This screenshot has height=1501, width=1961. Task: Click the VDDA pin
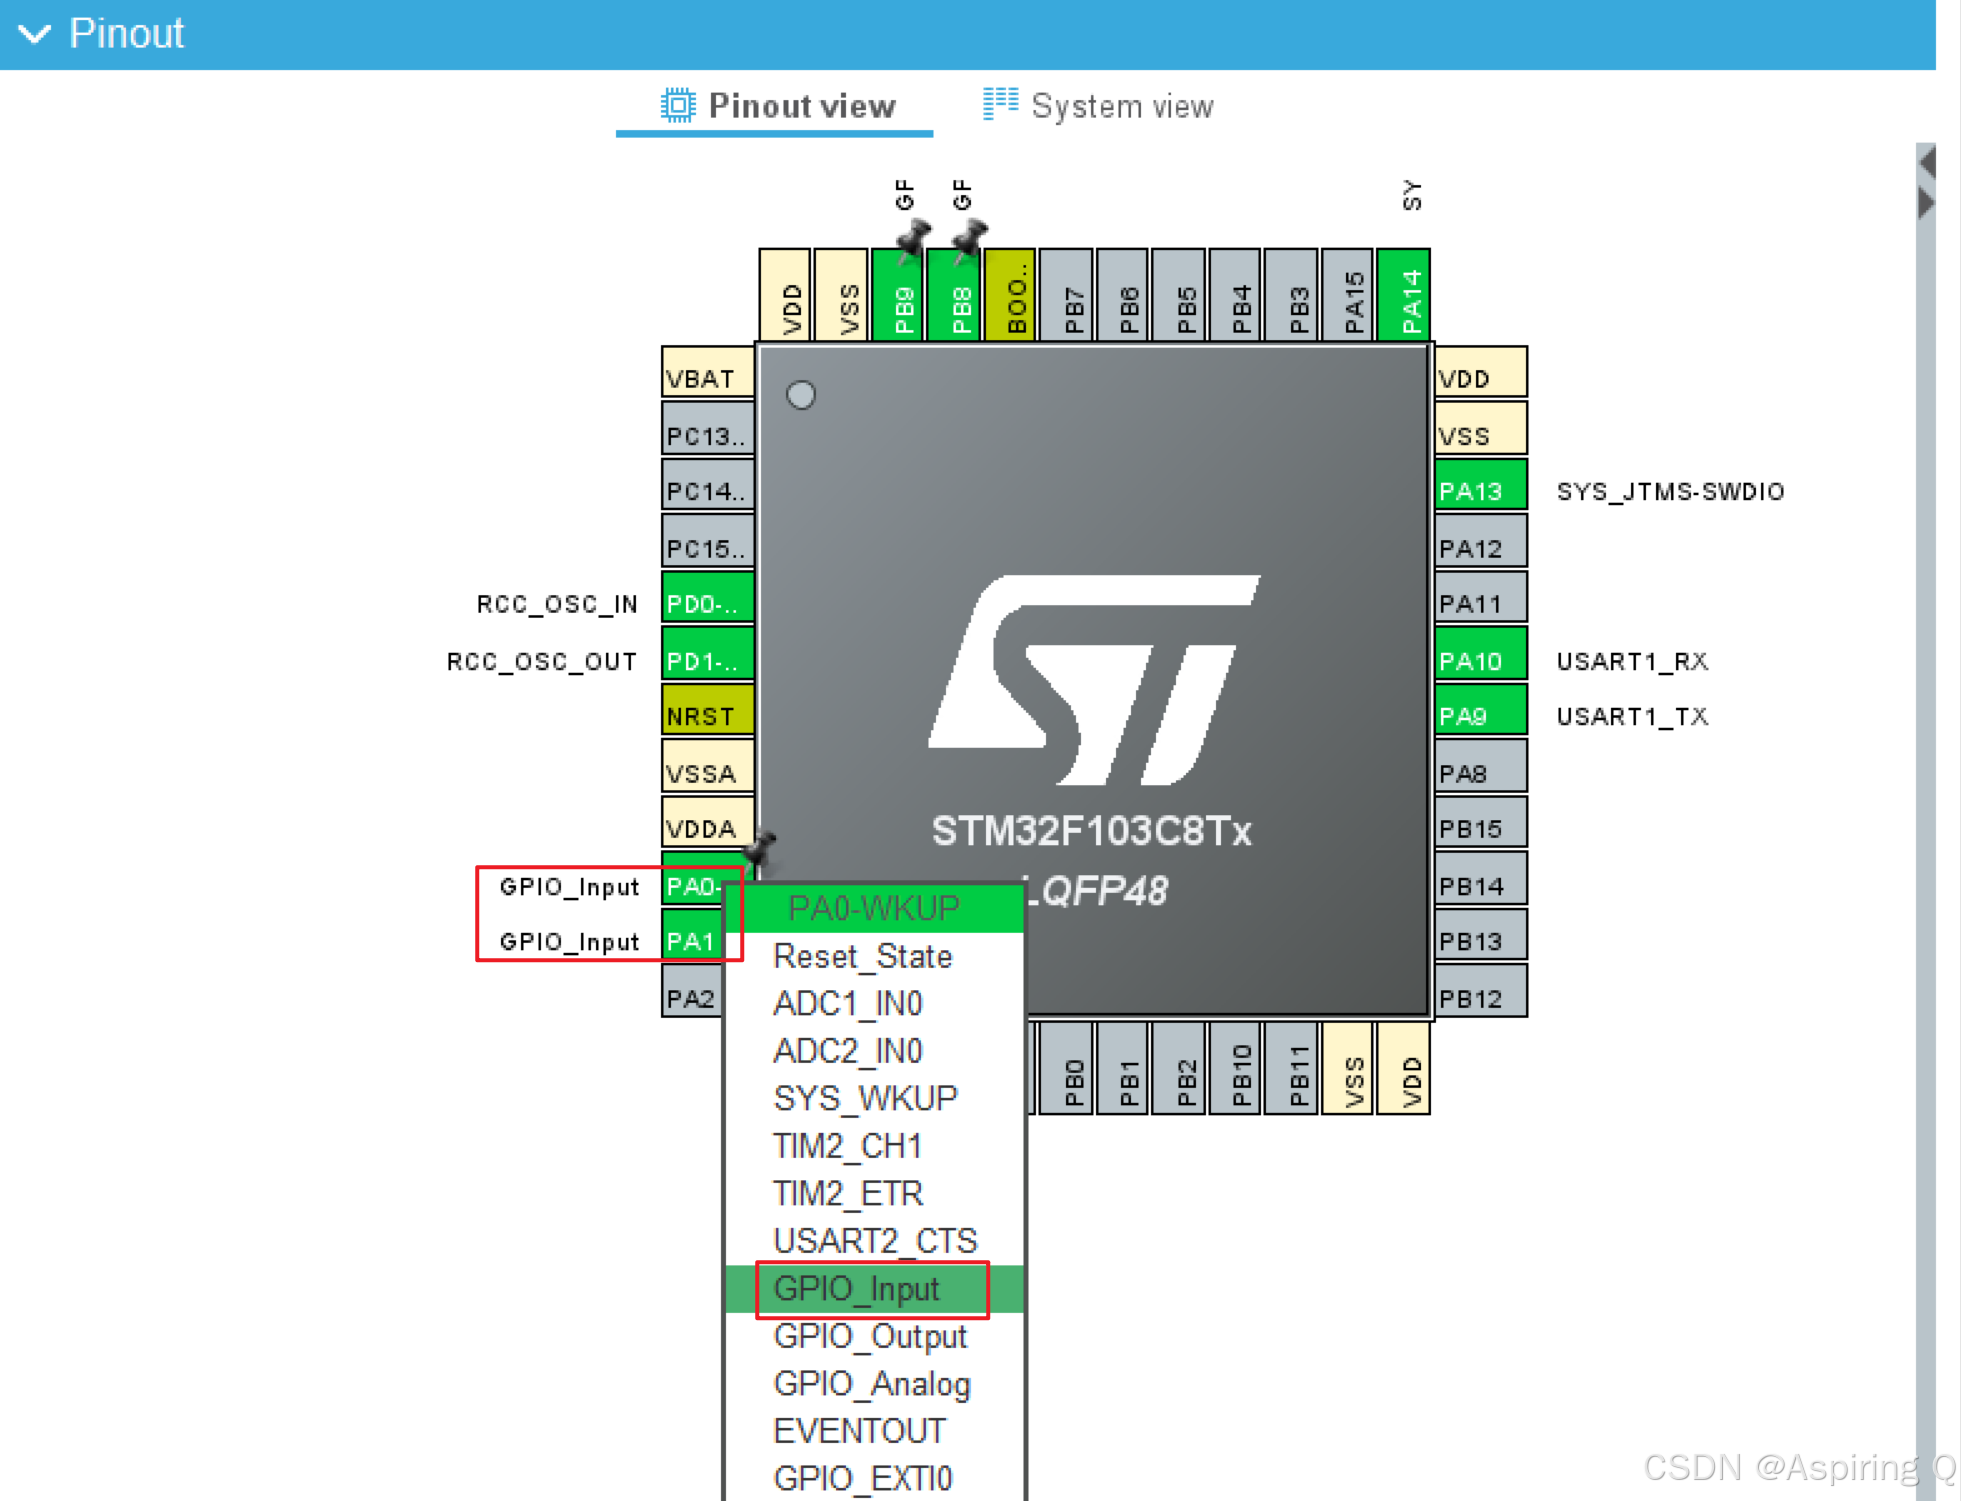pyautogui.click(x=708, y=823)
